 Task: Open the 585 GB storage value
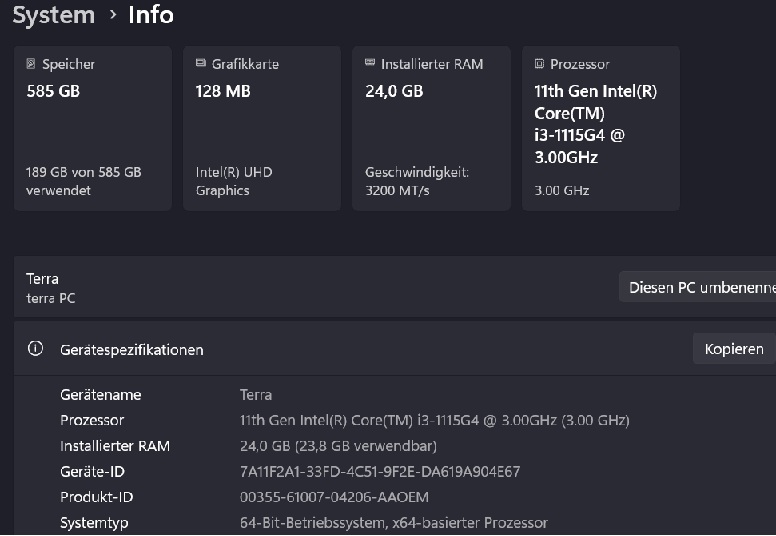(53, 91)
